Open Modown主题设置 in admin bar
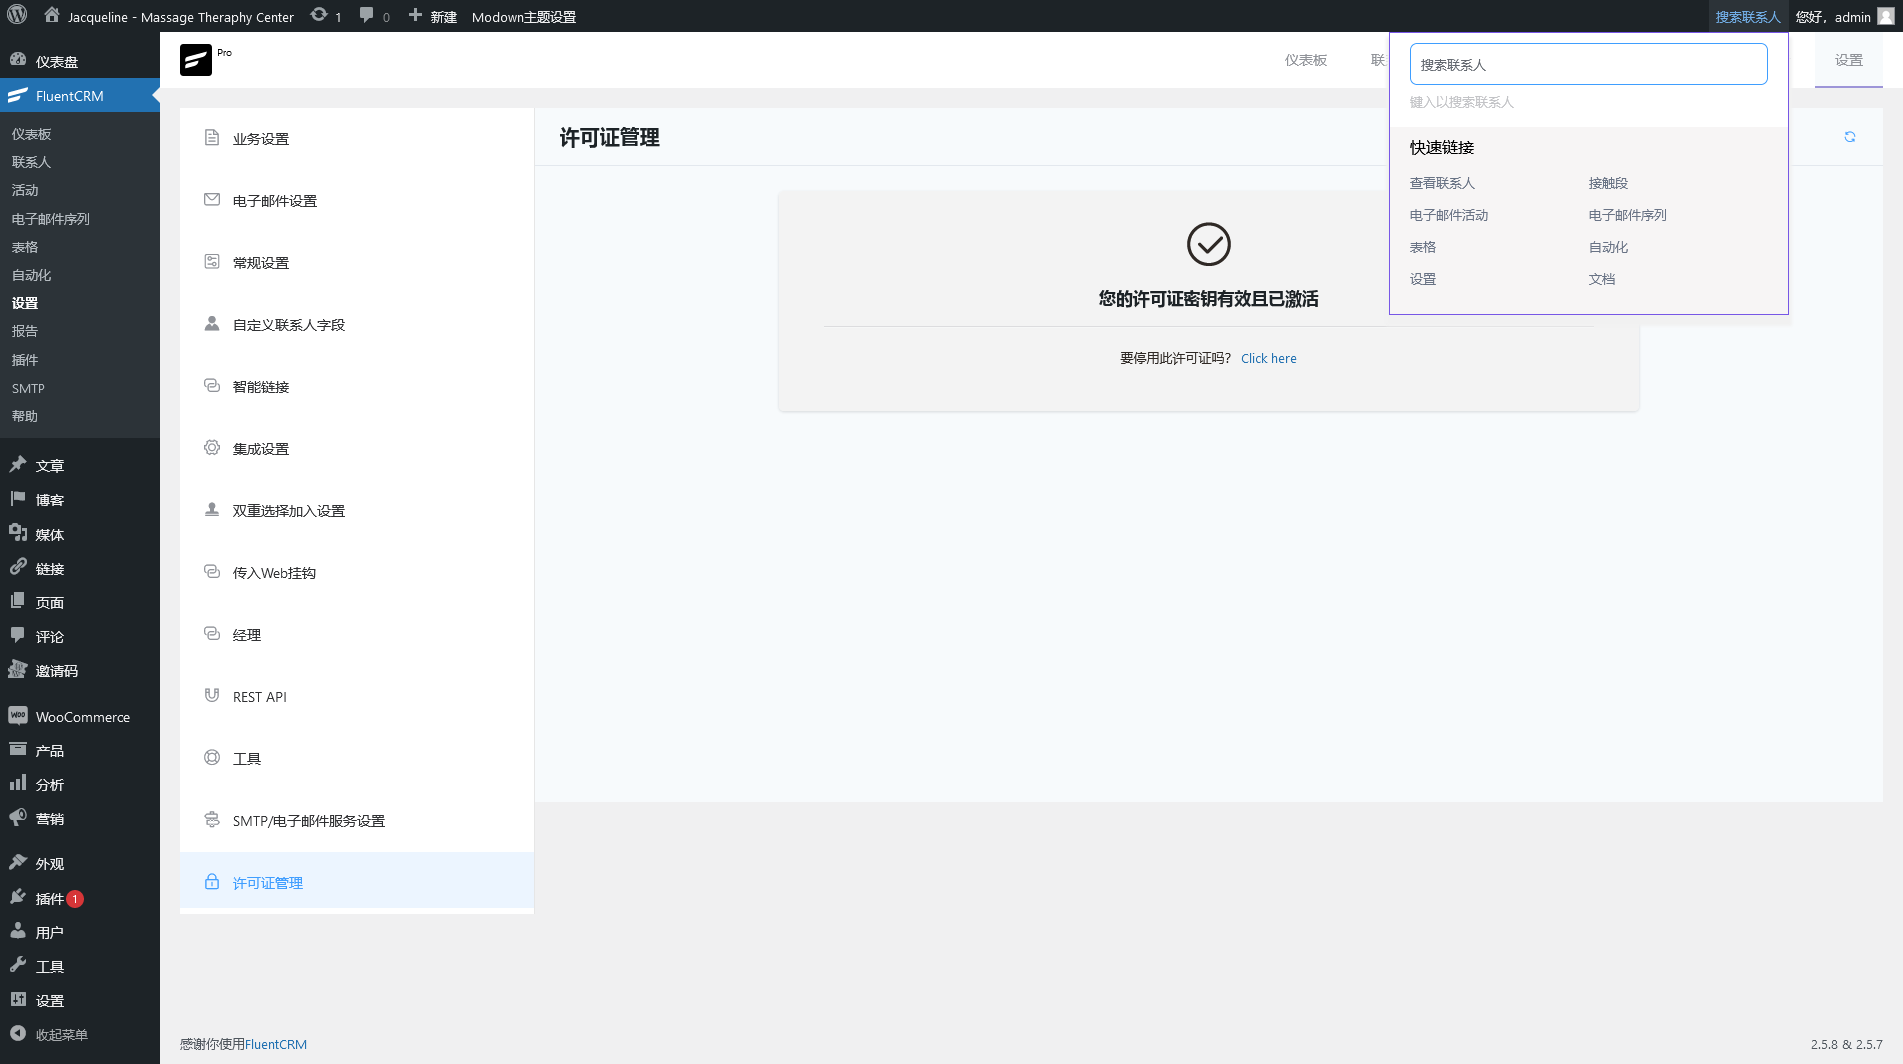This screenshot has width=1903, height=1064. pyautogui.click(x=524, y=16)
